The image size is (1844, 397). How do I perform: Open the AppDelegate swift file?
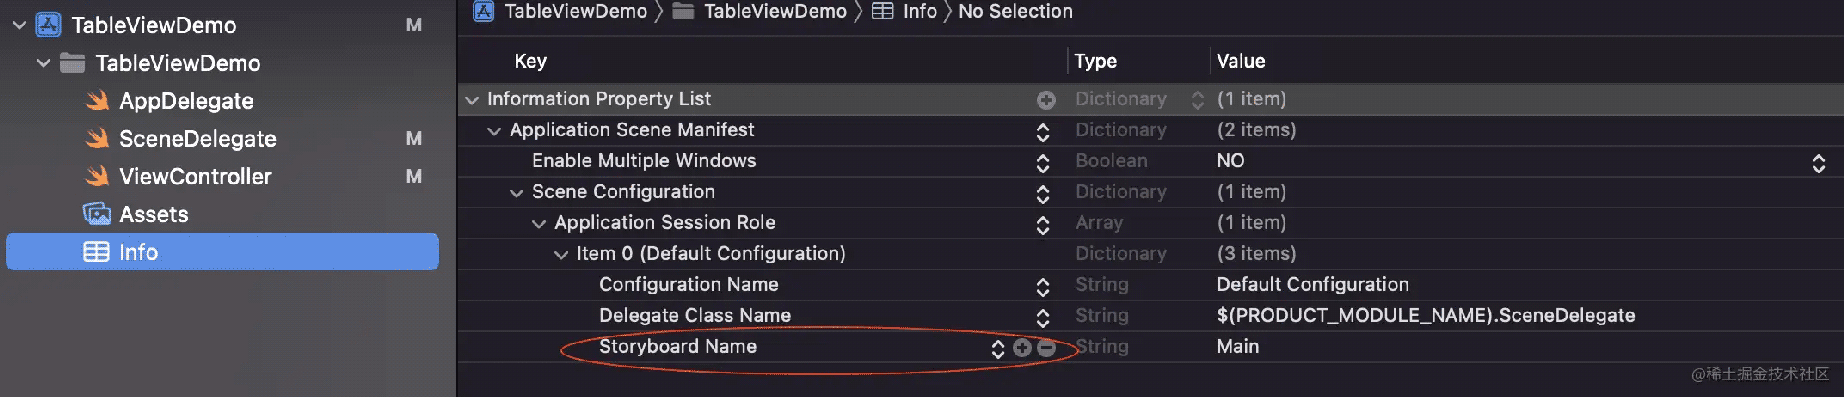point(186,101)
